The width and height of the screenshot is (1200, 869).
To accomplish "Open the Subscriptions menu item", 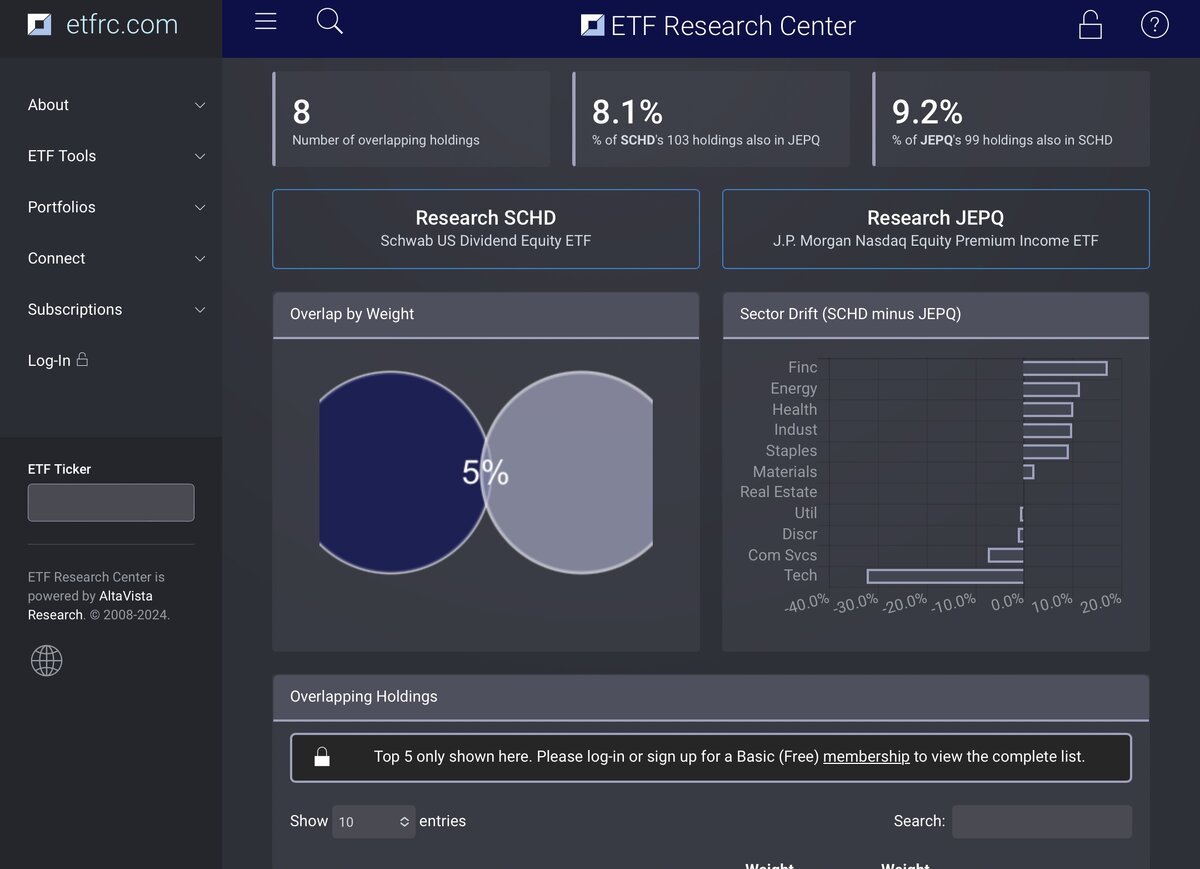I will [115, 310].
